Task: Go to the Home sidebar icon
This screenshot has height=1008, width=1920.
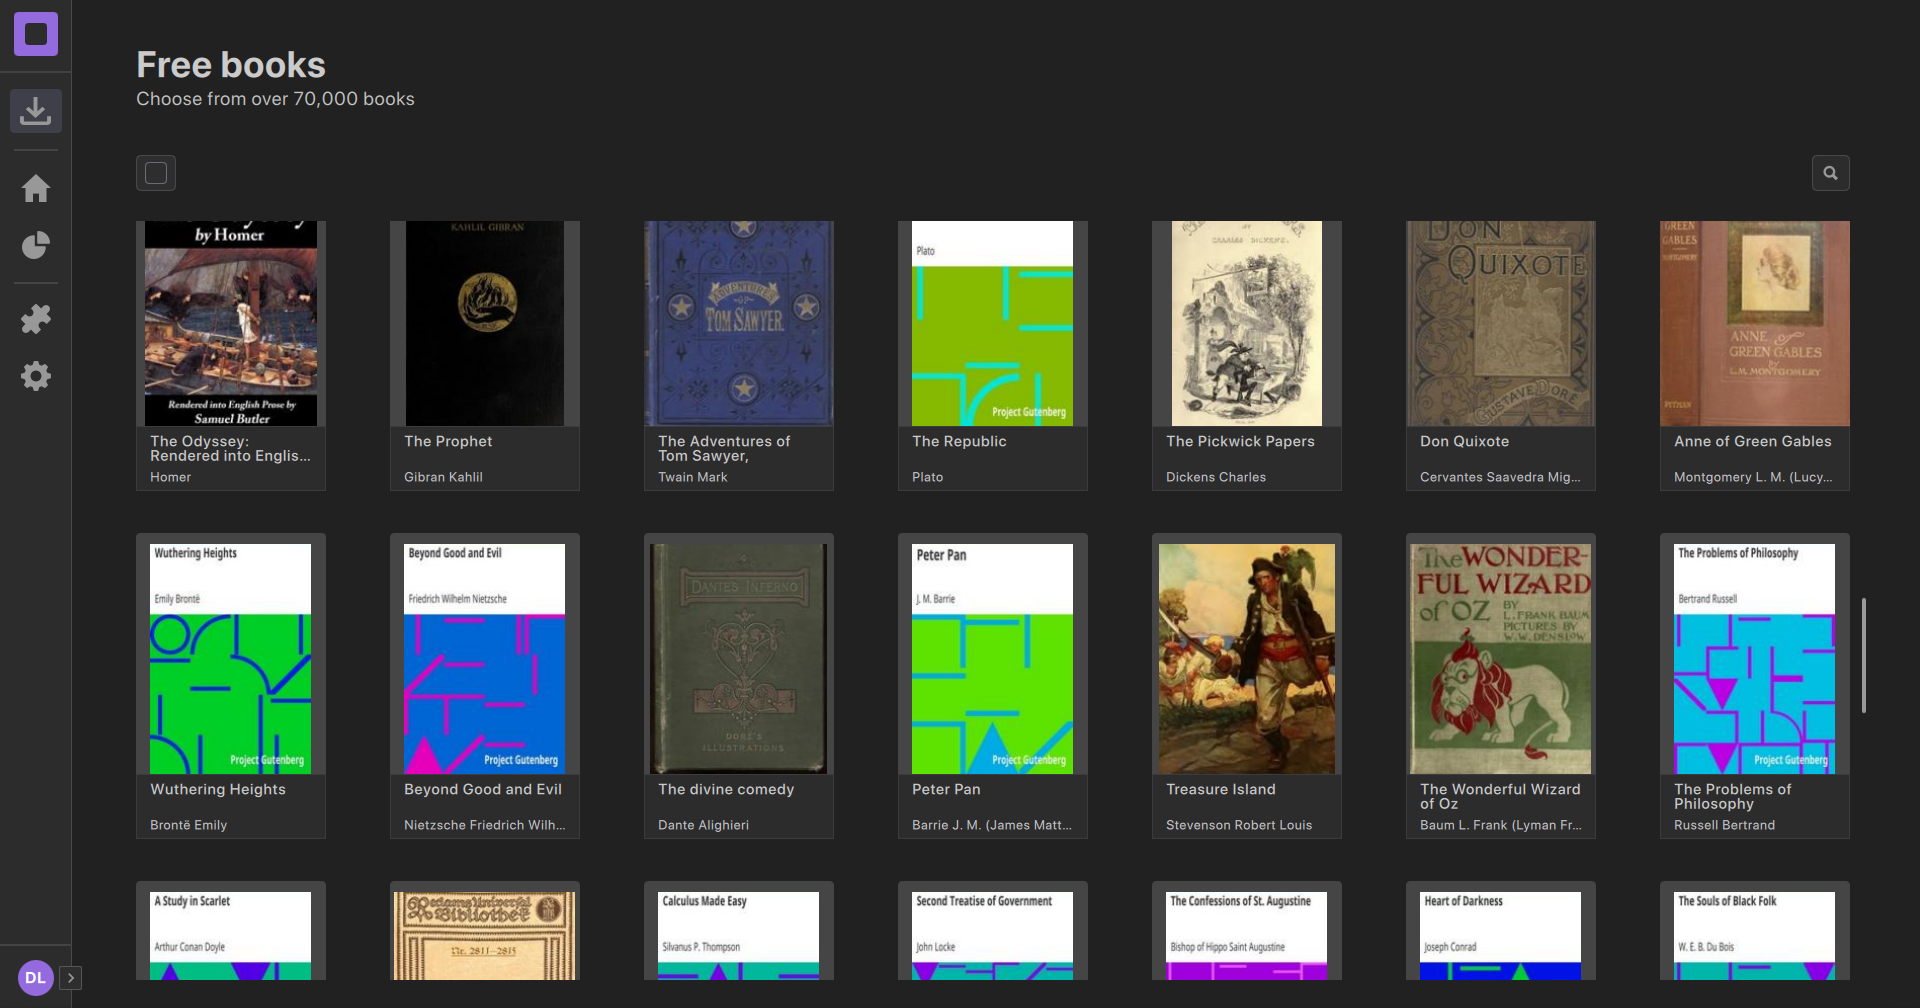Action: point(36,188)
